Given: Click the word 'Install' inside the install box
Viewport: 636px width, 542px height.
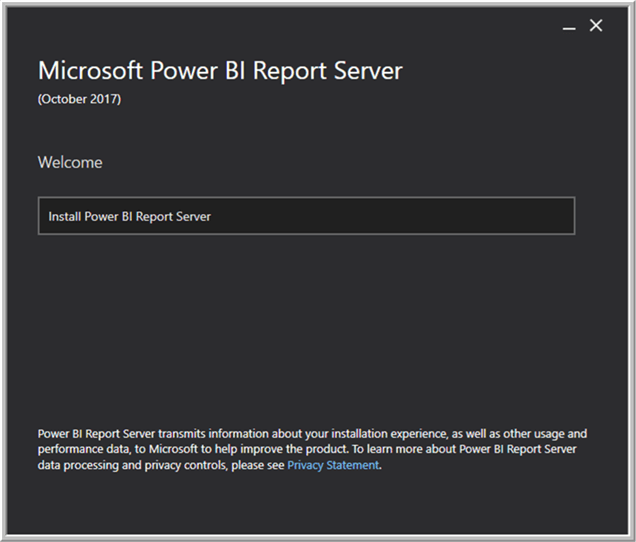Looking at the screenshot, I should coord(65,216).
